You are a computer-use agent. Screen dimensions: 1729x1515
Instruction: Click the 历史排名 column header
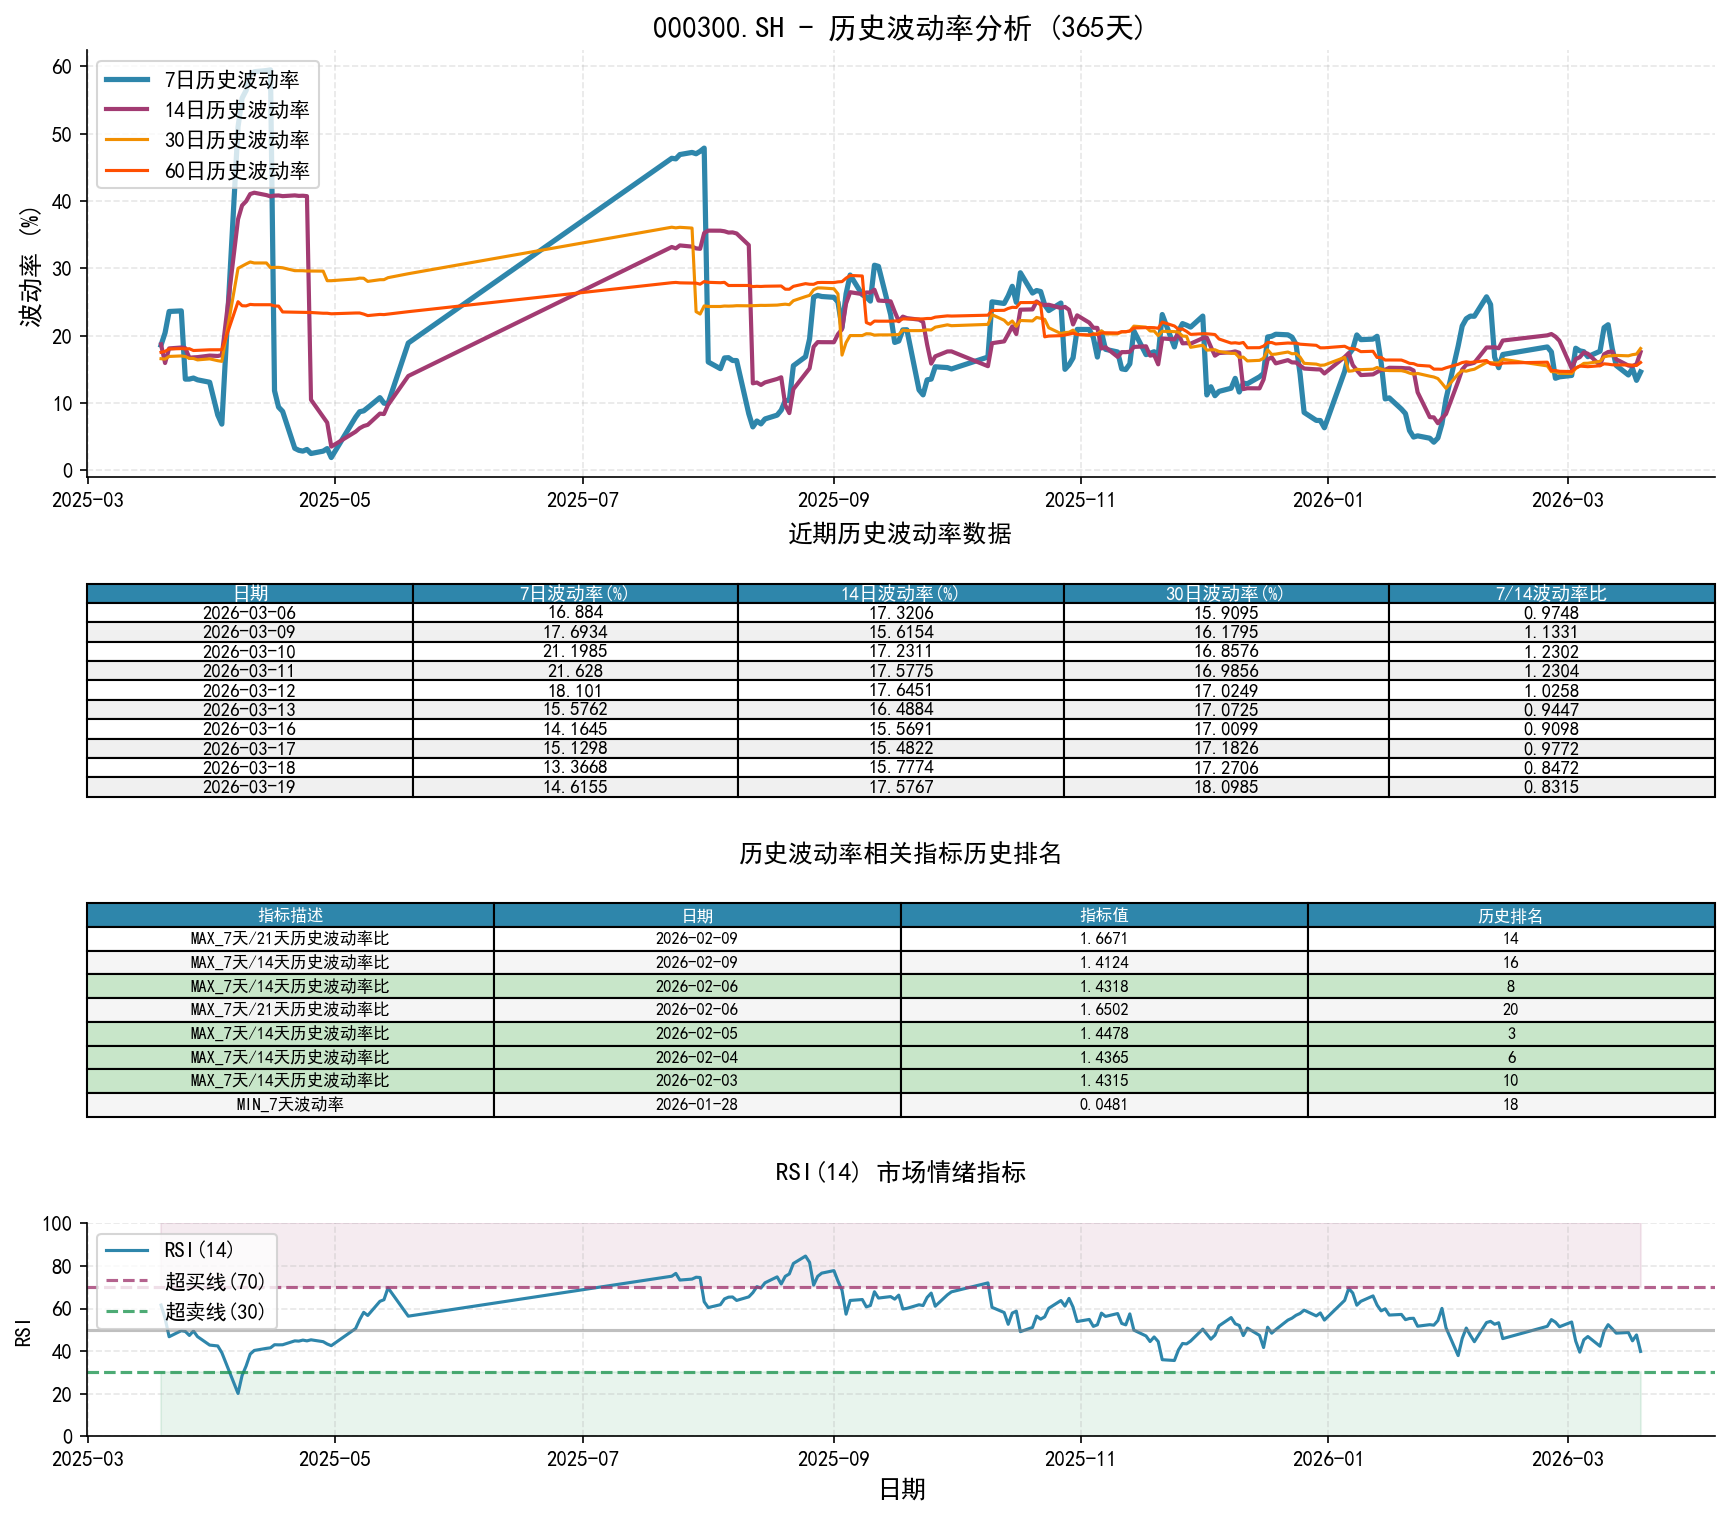tap(1510, 916)
